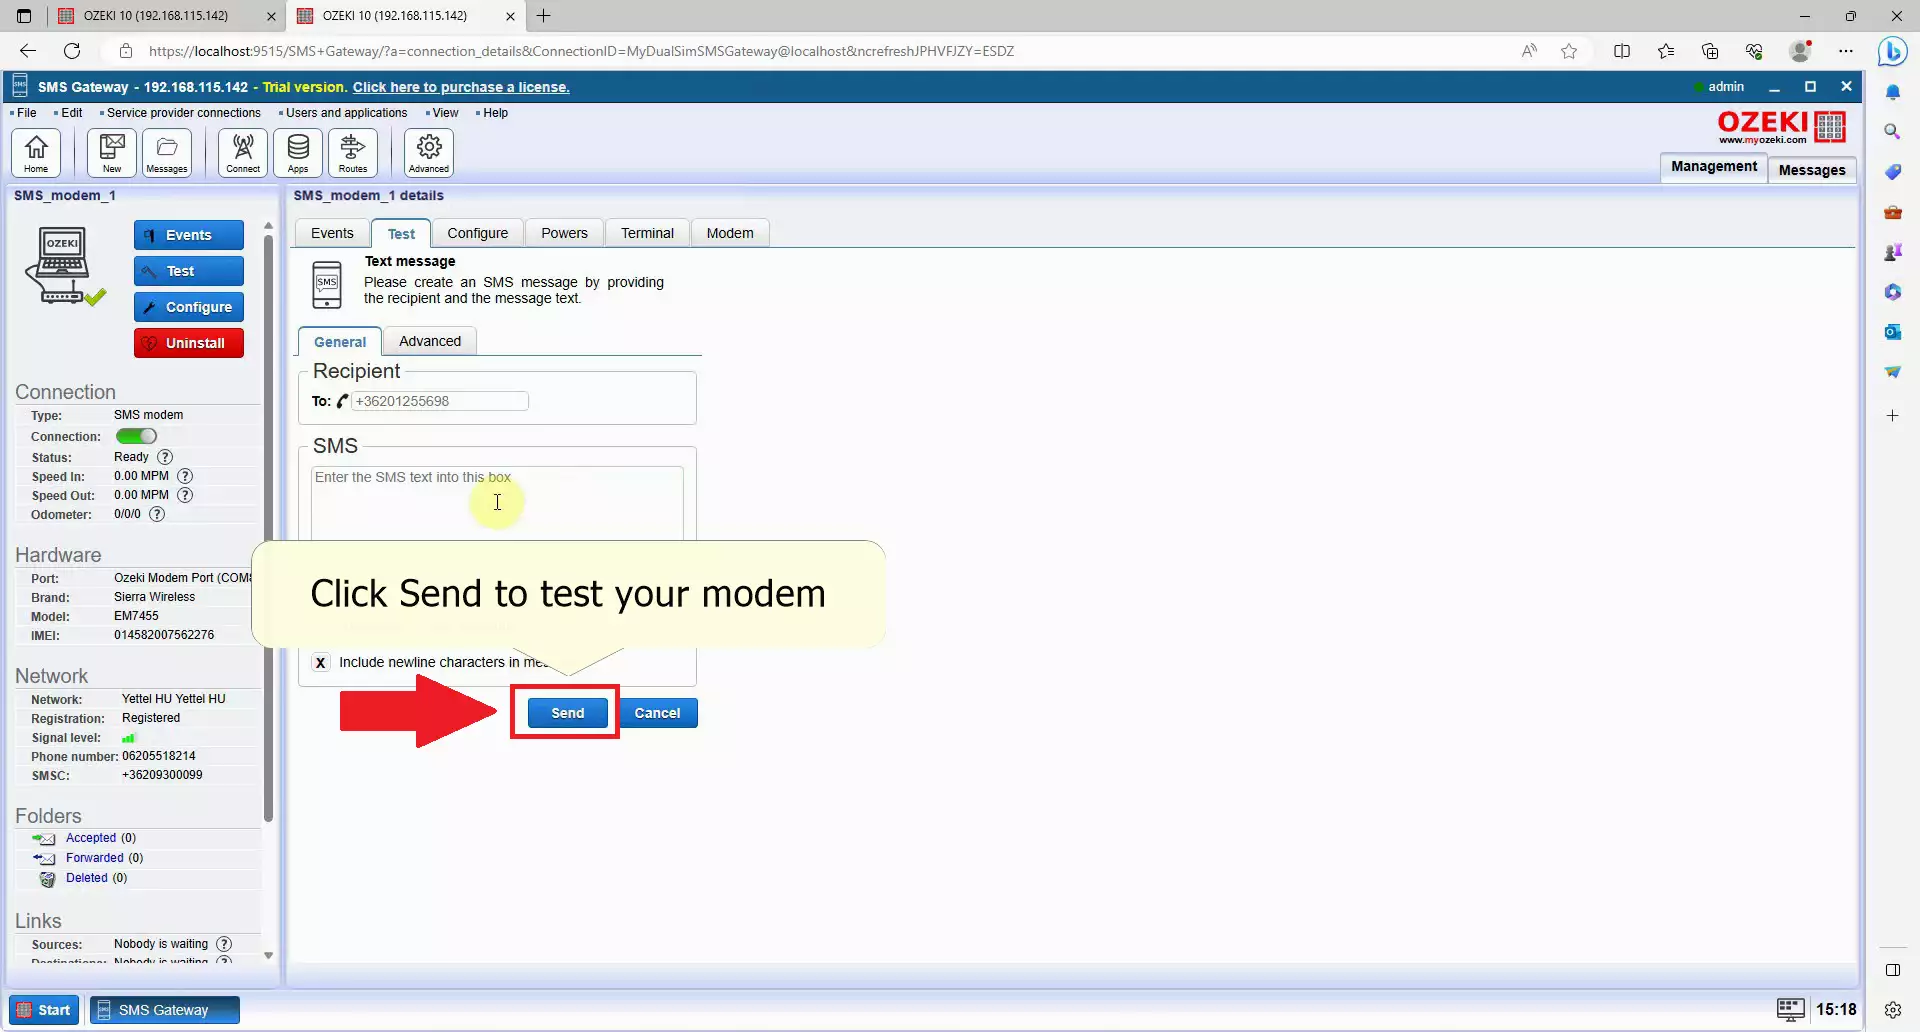Click the New message toolbar icon
The height and width of the screenshot is (1032, 1920).
(112, 153)
